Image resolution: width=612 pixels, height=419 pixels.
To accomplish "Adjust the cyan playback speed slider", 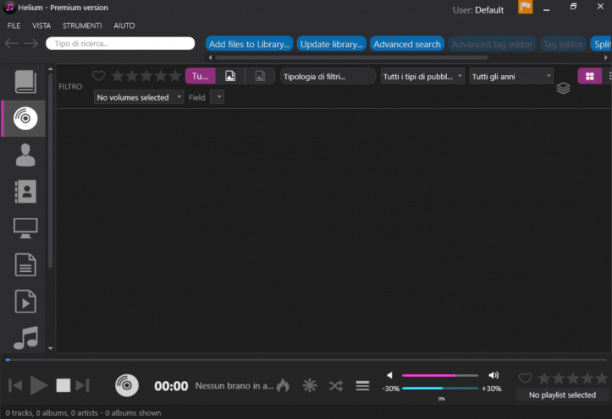I will point(440,388).
